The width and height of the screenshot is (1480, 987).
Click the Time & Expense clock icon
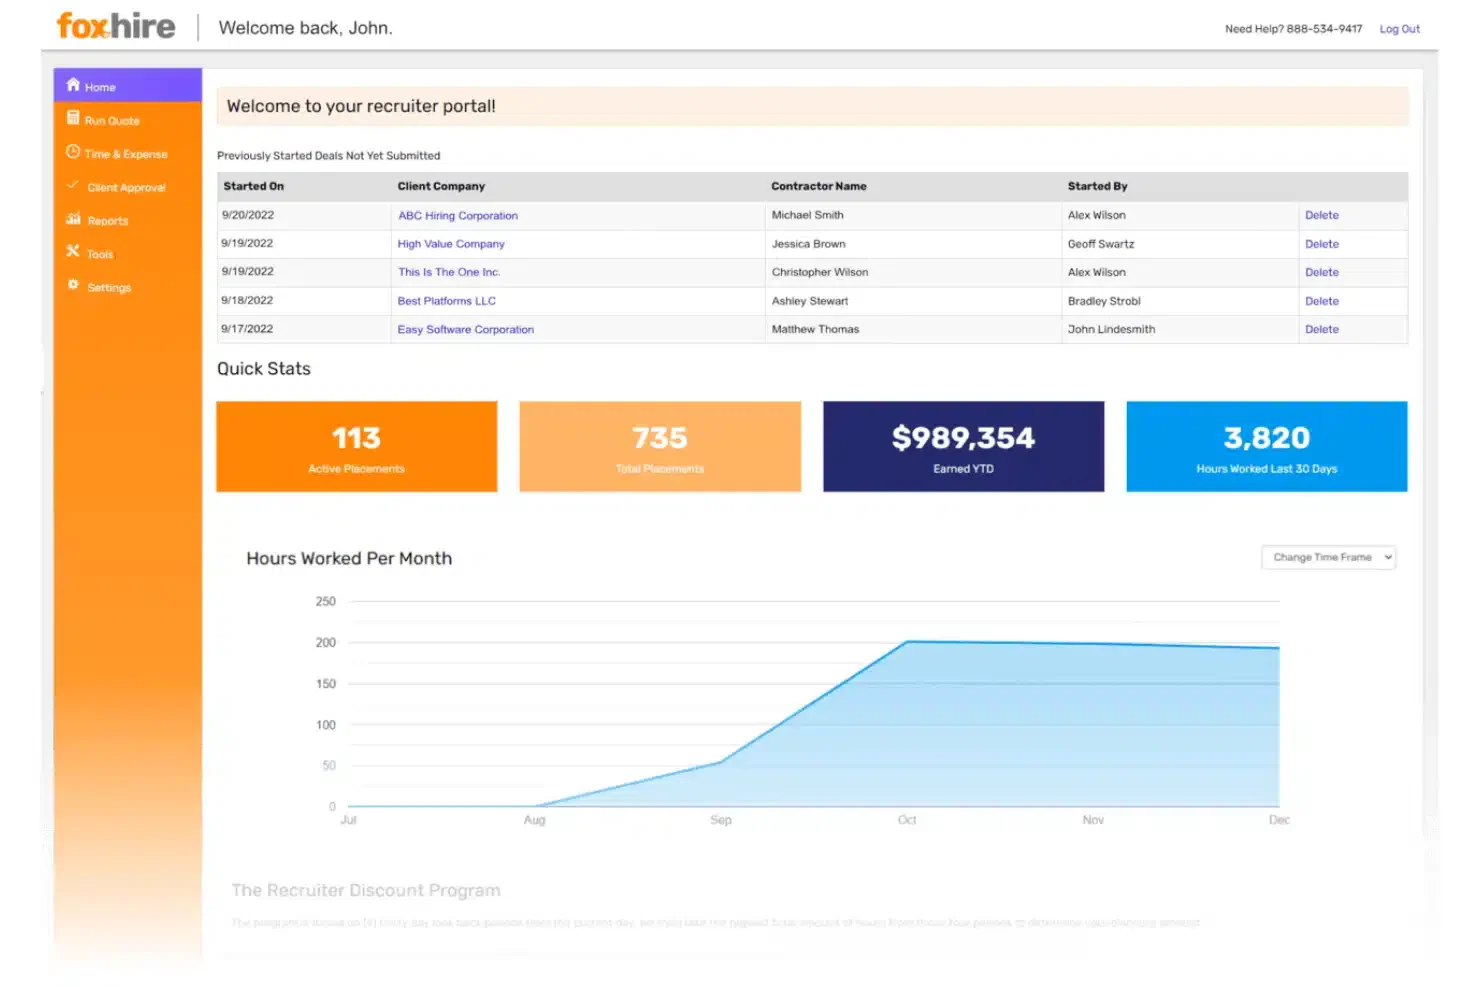tap(73, 152)
